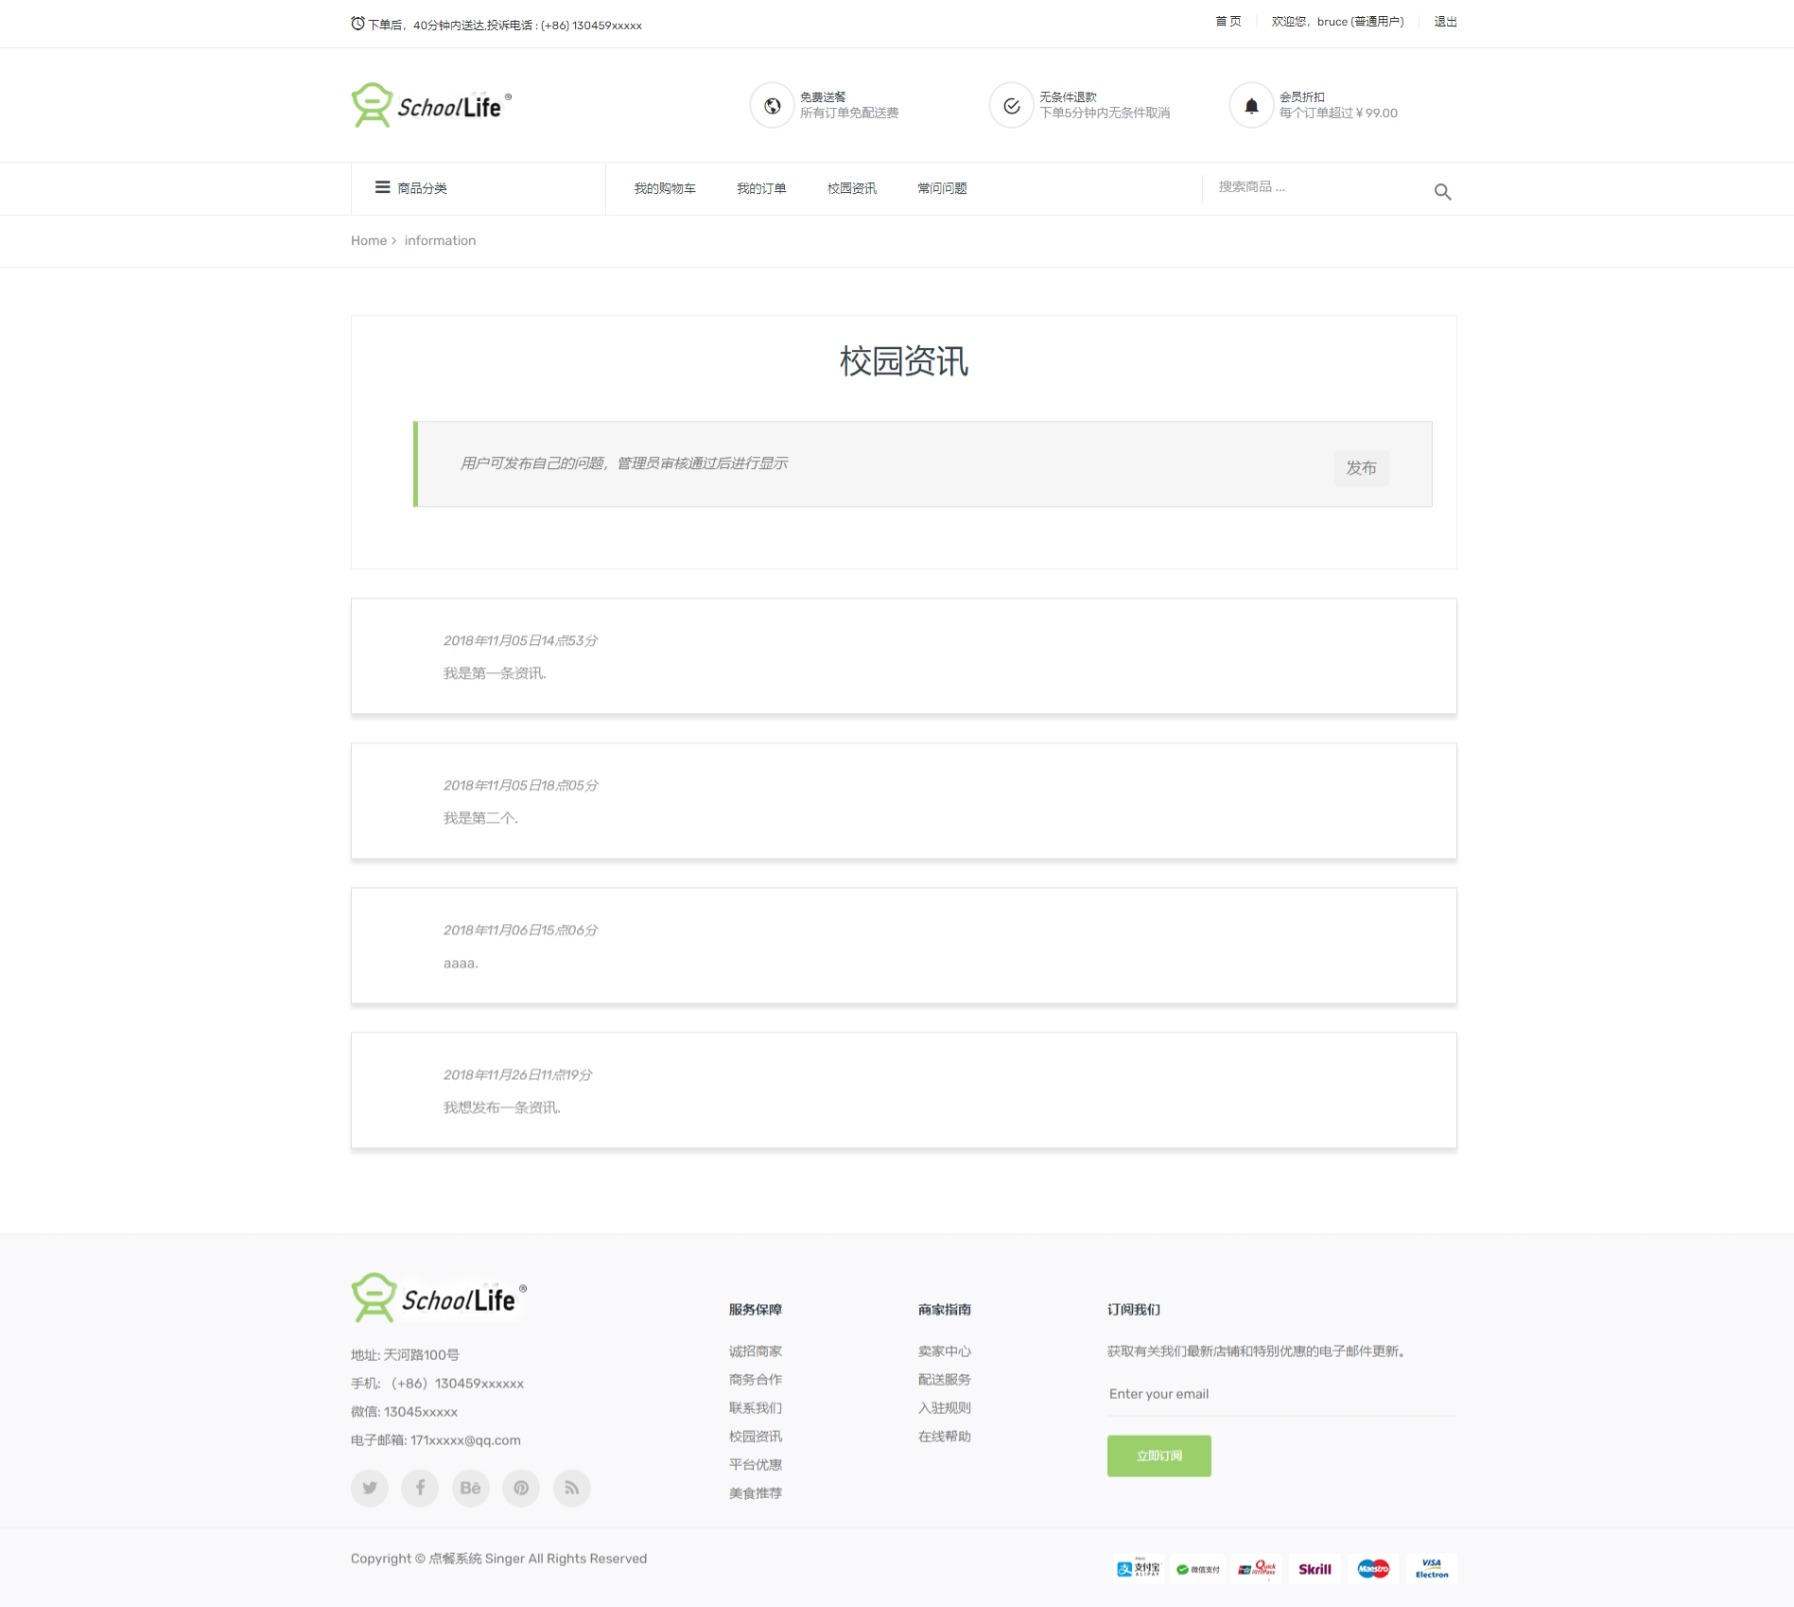Click the footer email 171xxxxx@qq.com
This screenshot has height=1607, width=1794.
click(465, 1440)
